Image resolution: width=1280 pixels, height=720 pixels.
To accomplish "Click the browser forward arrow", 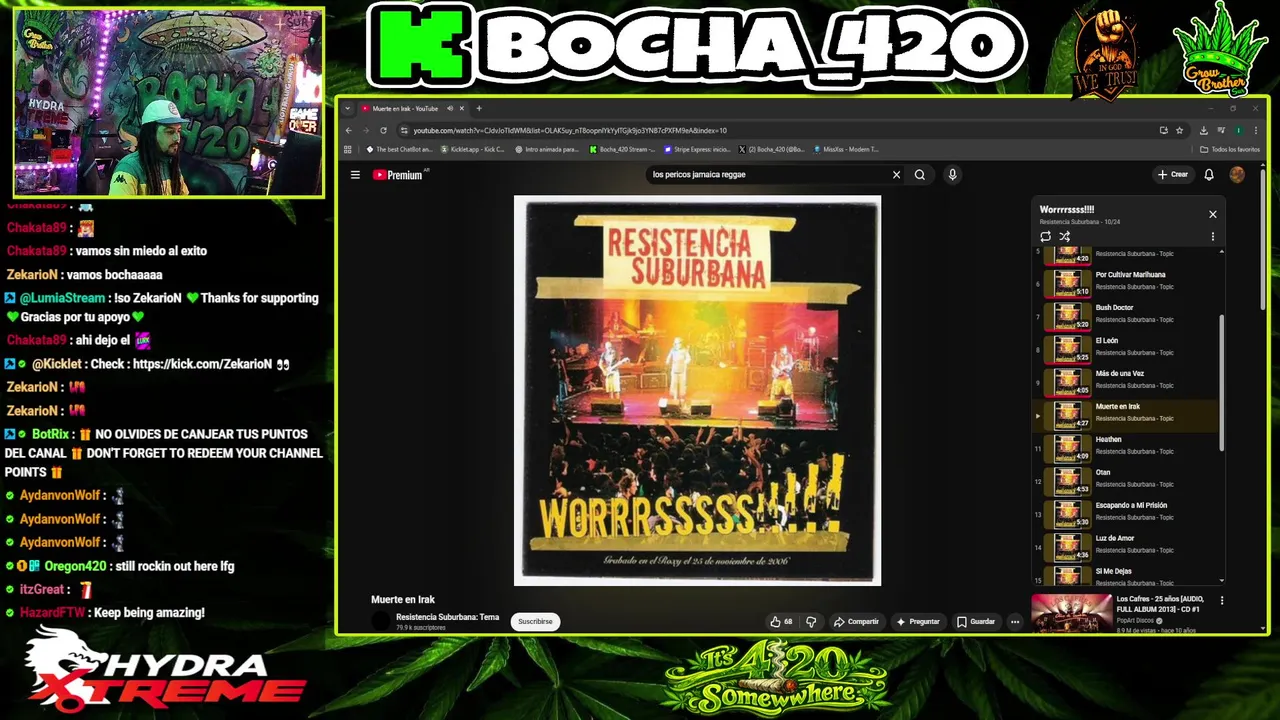I will point(366,130).
